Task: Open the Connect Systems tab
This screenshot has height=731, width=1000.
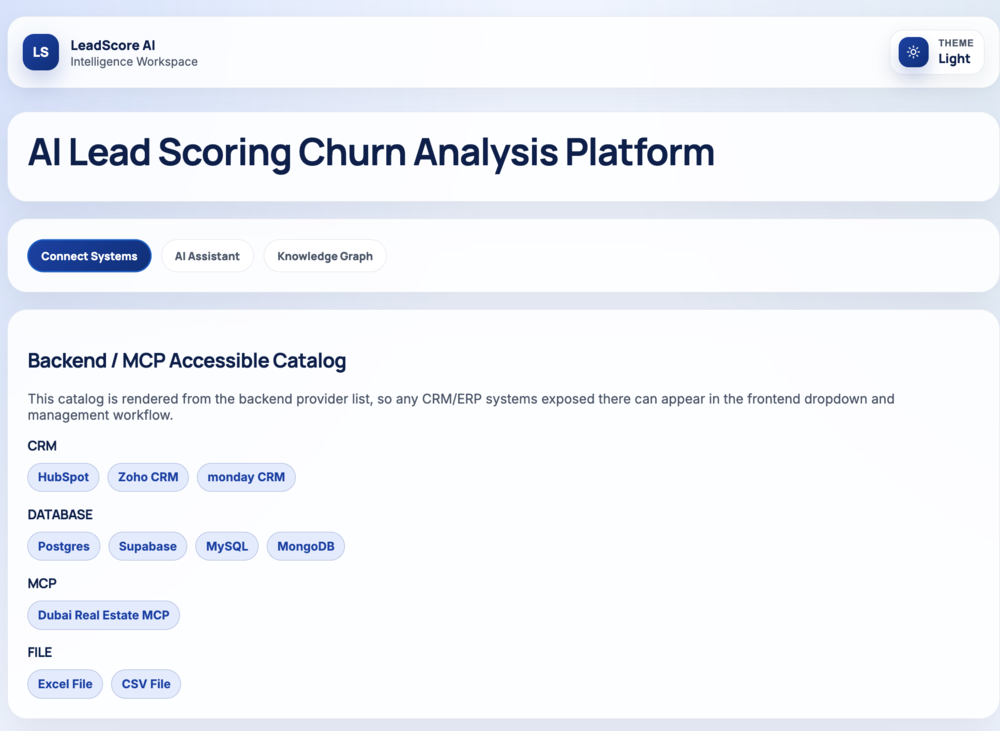Action: click(89, 256)
